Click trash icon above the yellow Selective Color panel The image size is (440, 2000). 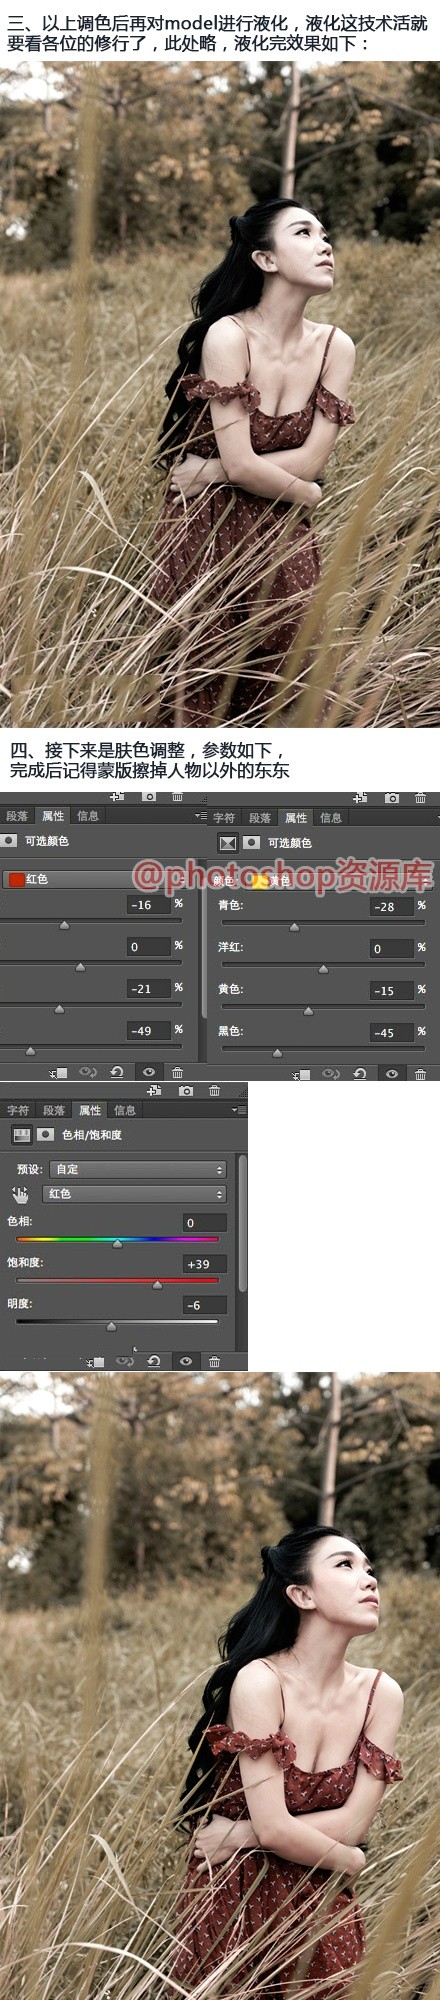point(421,798)
